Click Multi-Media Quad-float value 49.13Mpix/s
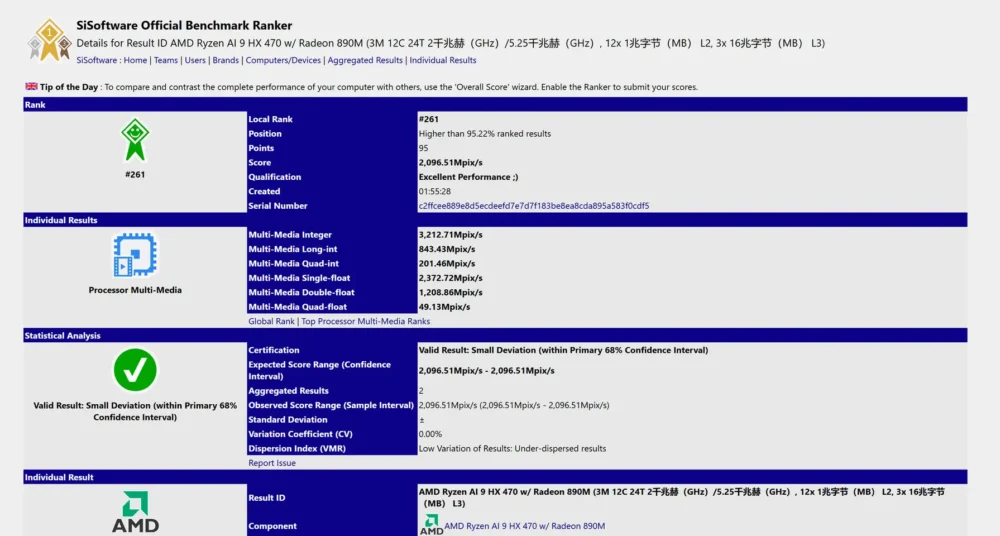 [444, 307]
